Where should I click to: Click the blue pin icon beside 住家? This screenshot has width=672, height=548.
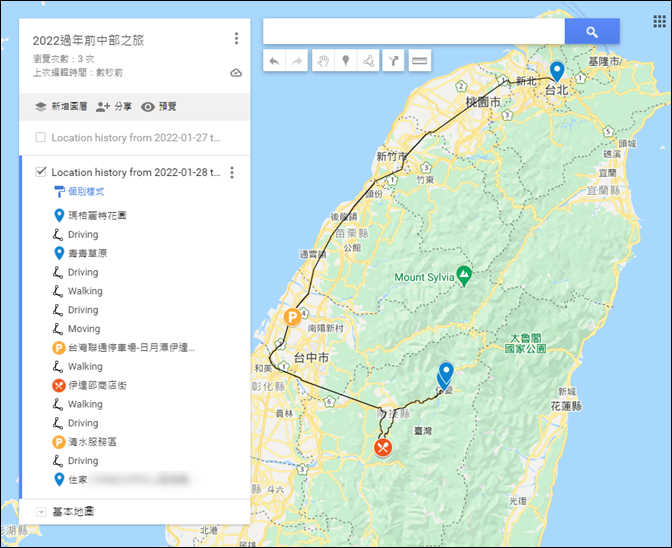[59, 479]
